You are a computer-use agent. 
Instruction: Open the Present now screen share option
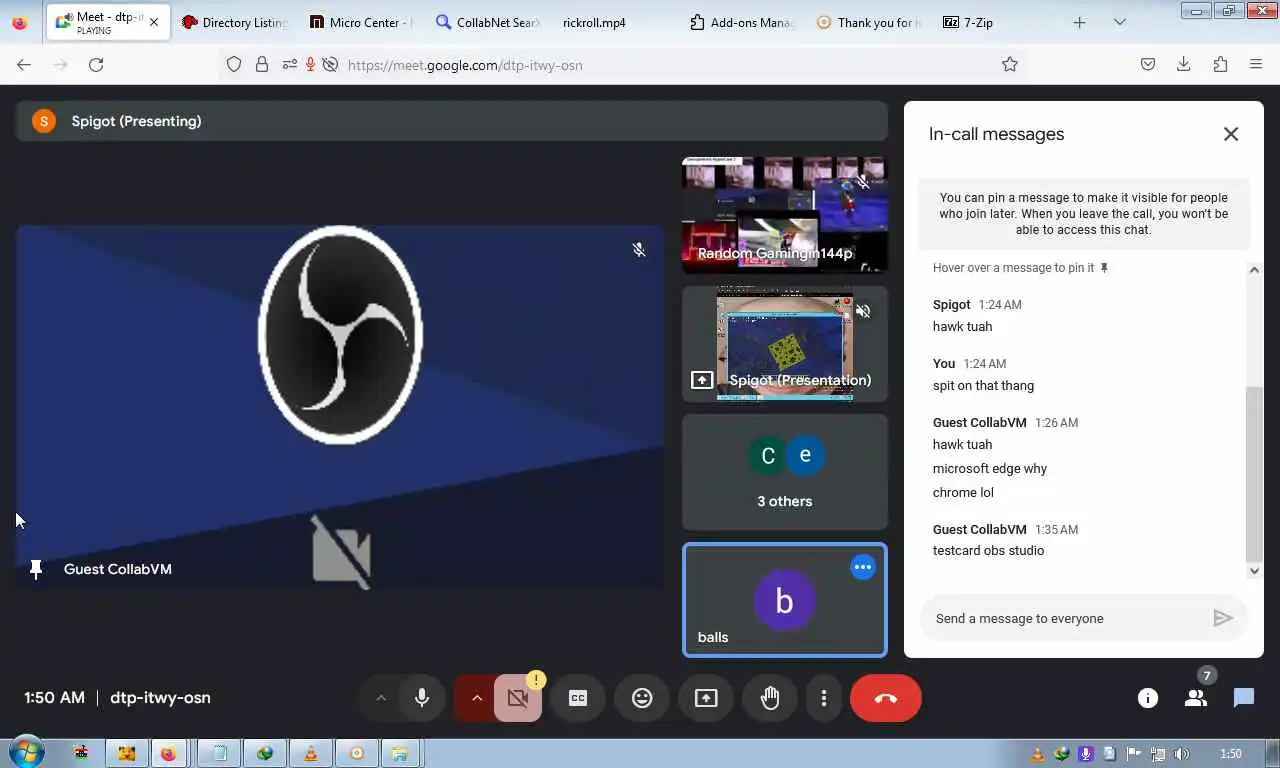click(x=706, y=698)
